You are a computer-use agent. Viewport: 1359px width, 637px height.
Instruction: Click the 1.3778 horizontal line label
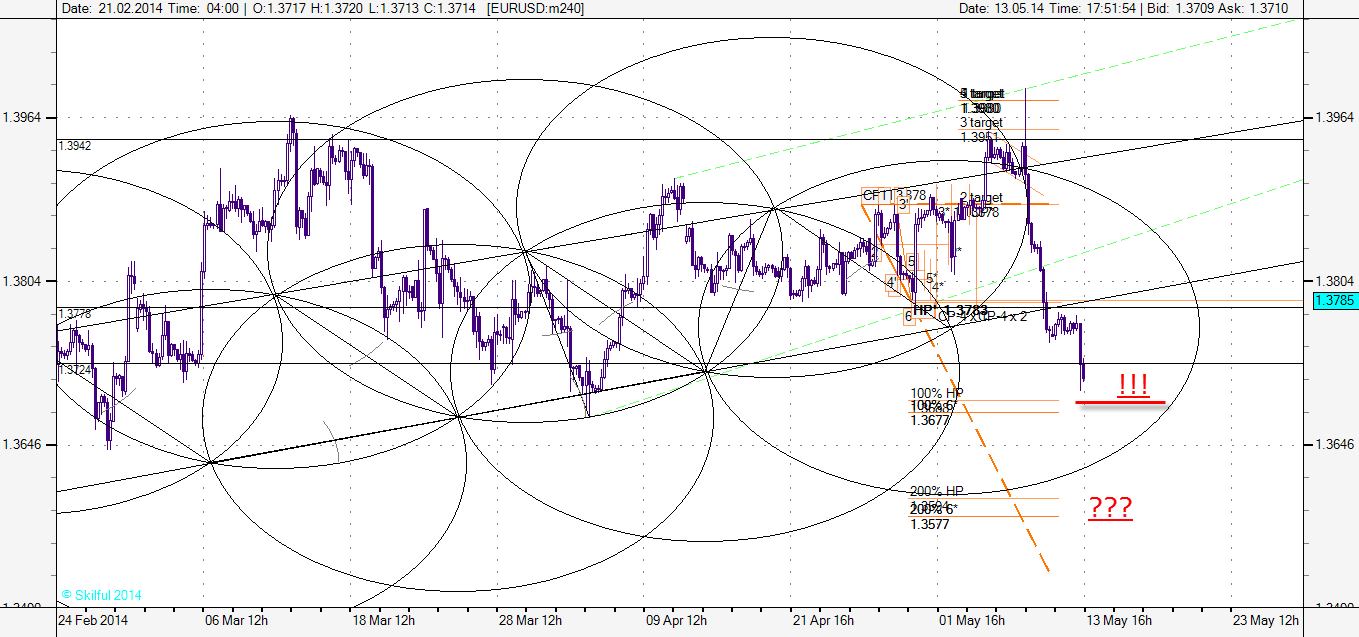tap(75, 314)
